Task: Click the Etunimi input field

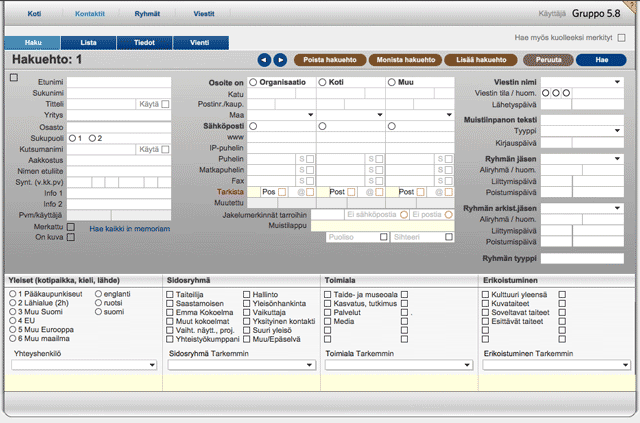Action: pos(119,82)
